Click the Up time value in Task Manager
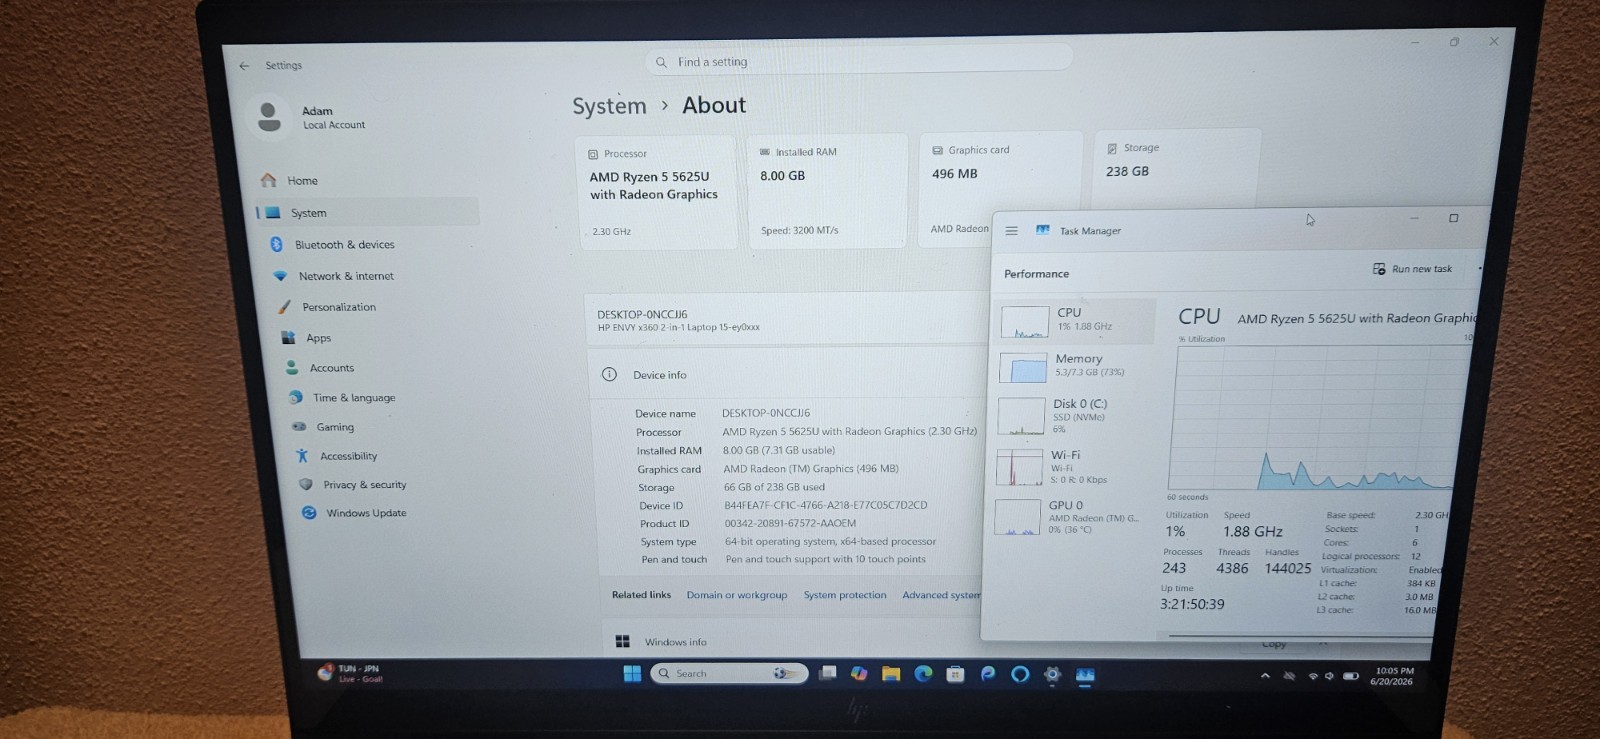 click(1192, 605)
